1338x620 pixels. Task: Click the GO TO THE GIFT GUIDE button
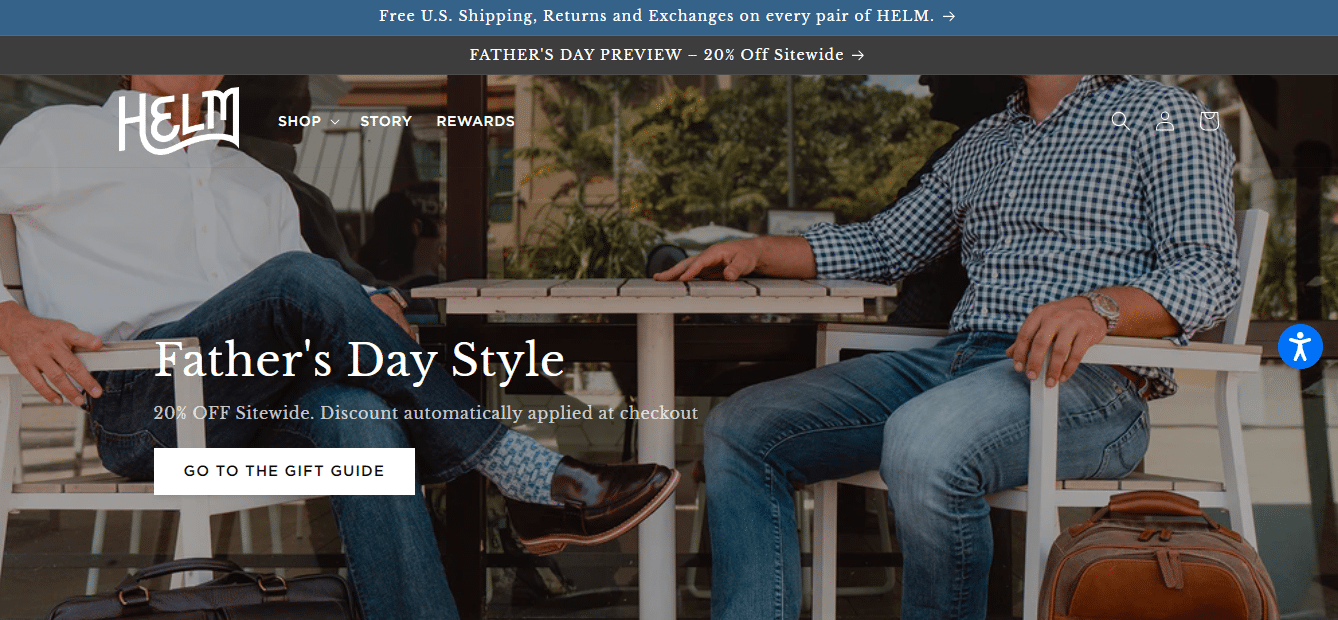[x=284, y=470]
